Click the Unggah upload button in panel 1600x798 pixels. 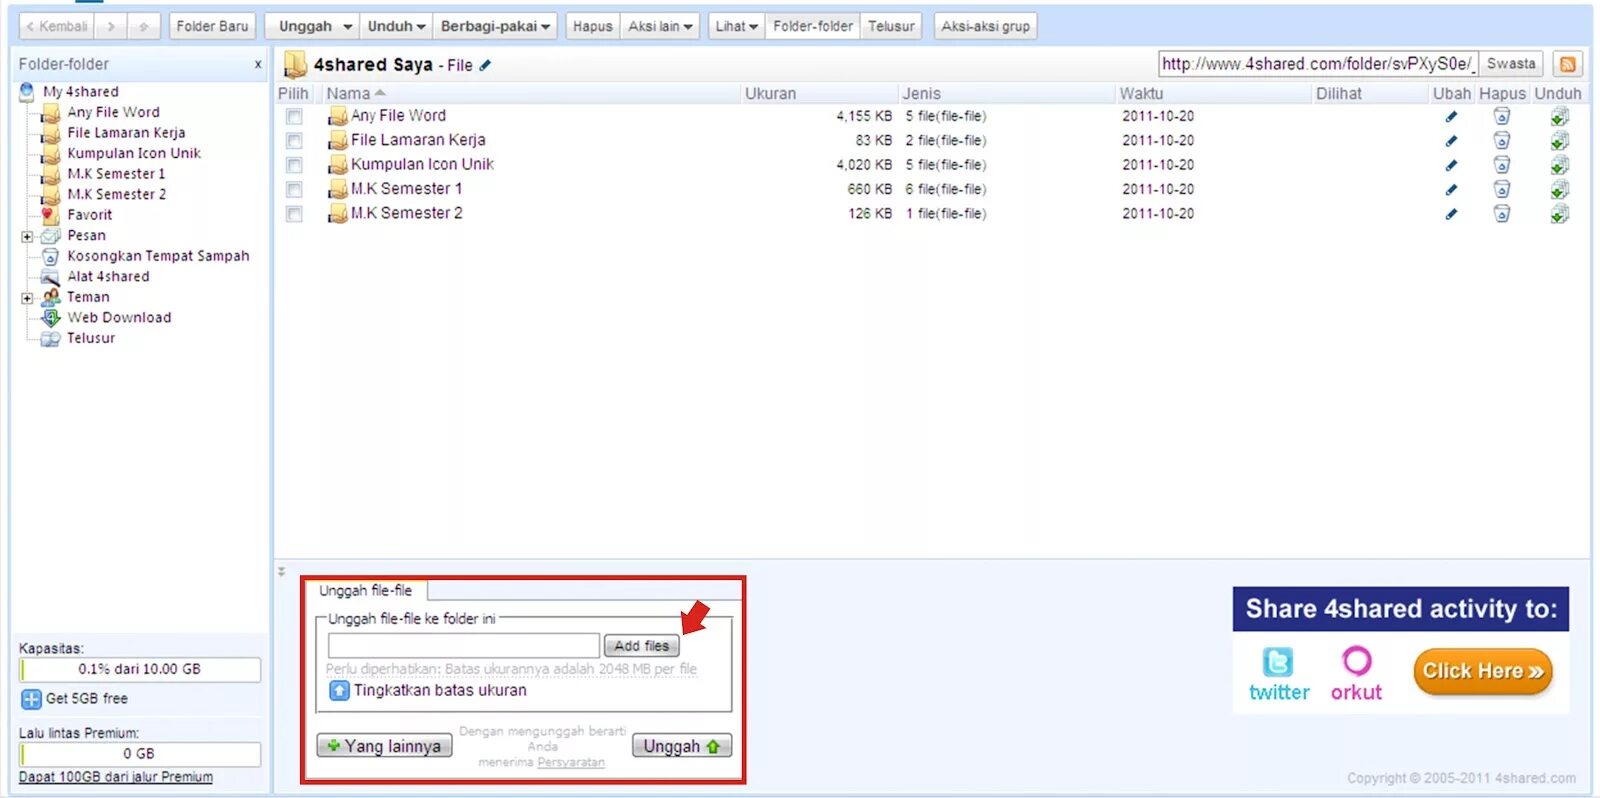point(682,746)
